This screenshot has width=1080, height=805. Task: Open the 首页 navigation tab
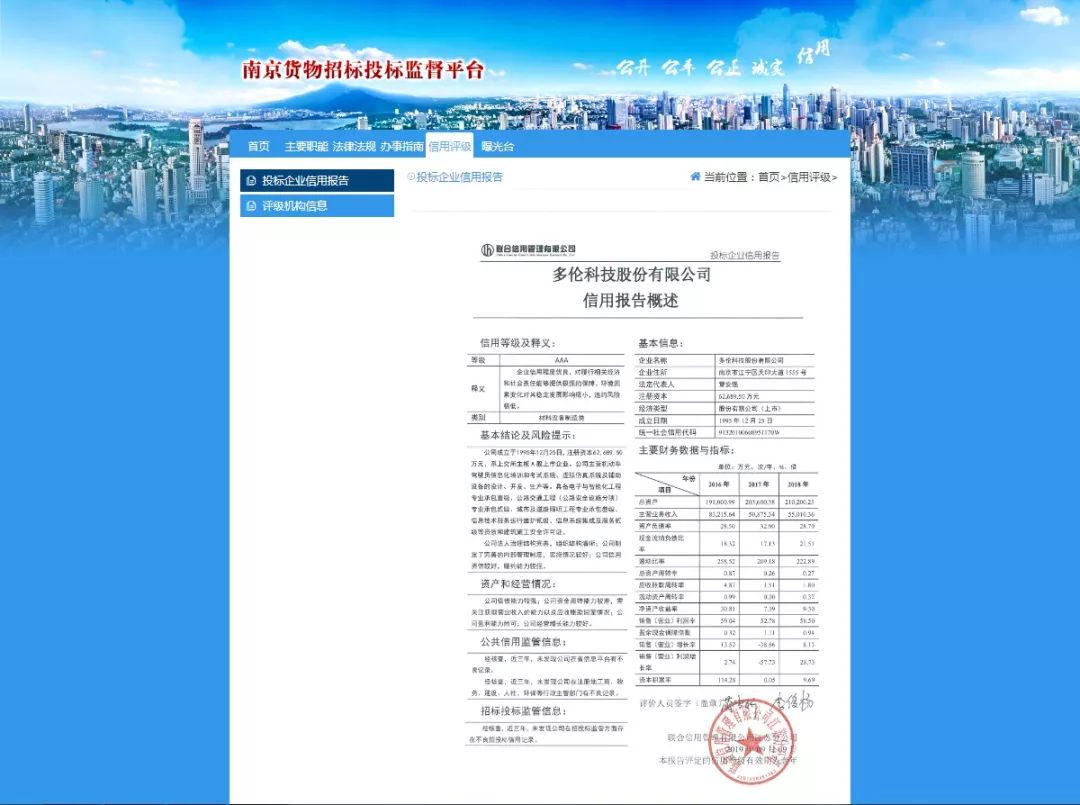258,146
